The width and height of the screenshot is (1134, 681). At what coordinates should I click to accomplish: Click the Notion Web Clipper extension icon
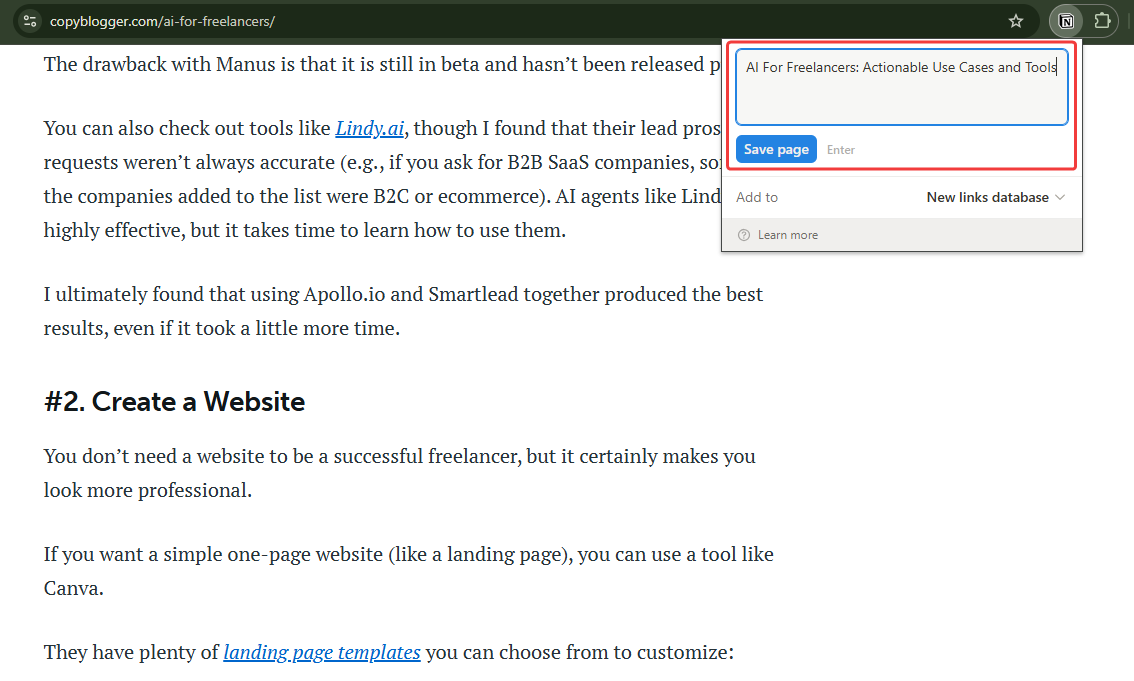click(1066, 21)
